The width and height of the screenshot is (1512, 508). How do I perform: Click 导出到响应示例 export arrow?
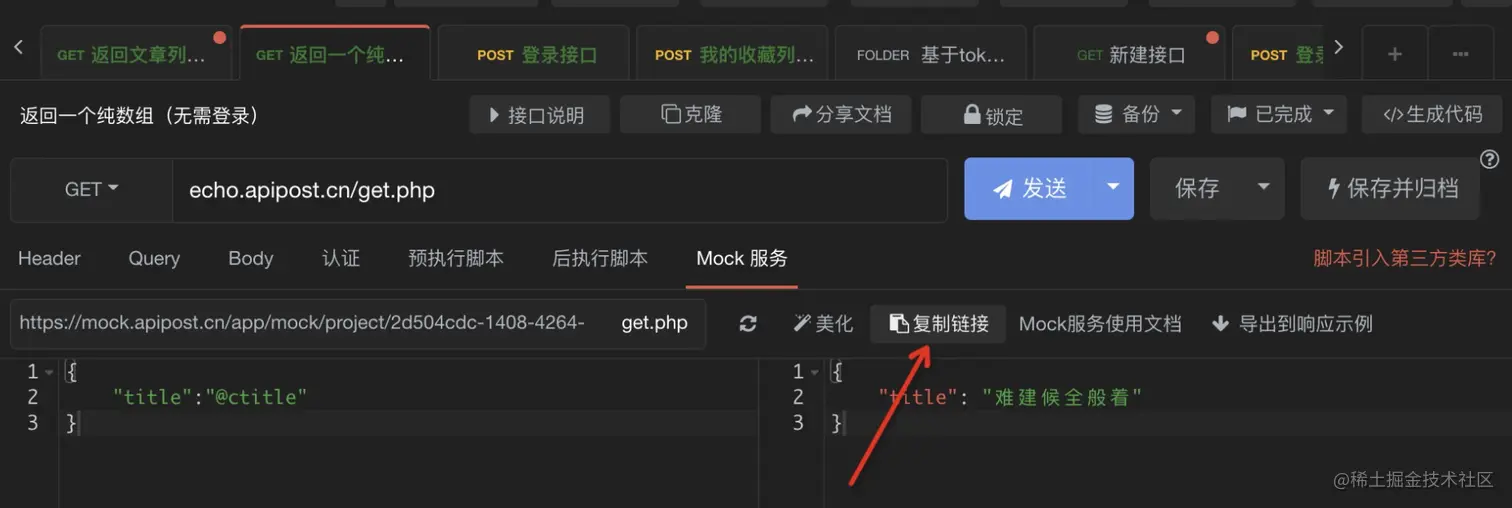coord(1220,324)
